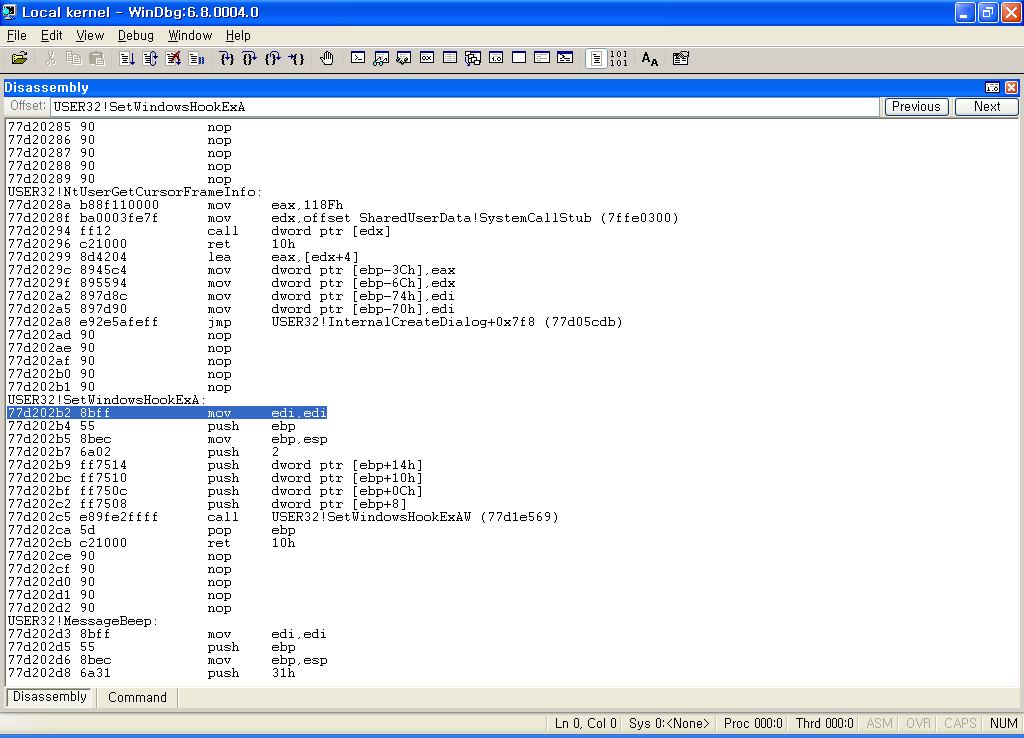The width and height of the screenshot is (1024, 738).
Task: Open the Watch window toolbar icon
Action: [381, 59]
